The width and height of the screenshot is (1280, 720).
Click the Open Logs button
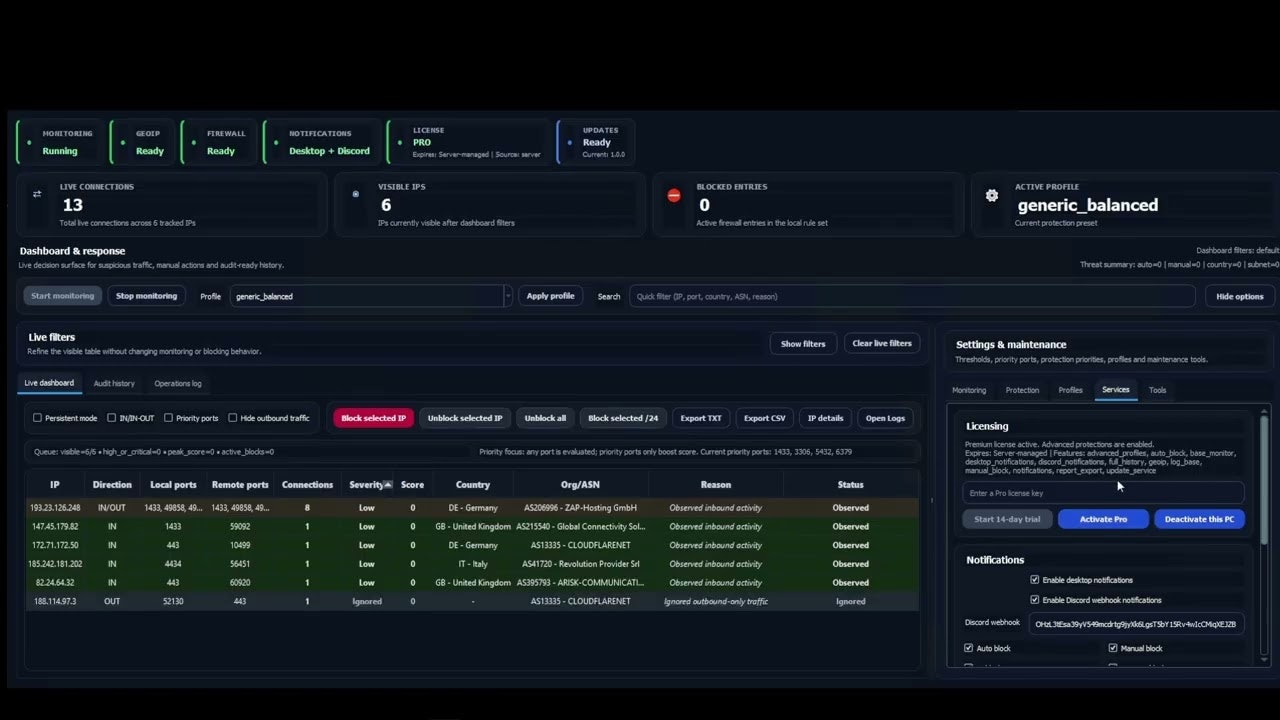[x=885, y=418]
